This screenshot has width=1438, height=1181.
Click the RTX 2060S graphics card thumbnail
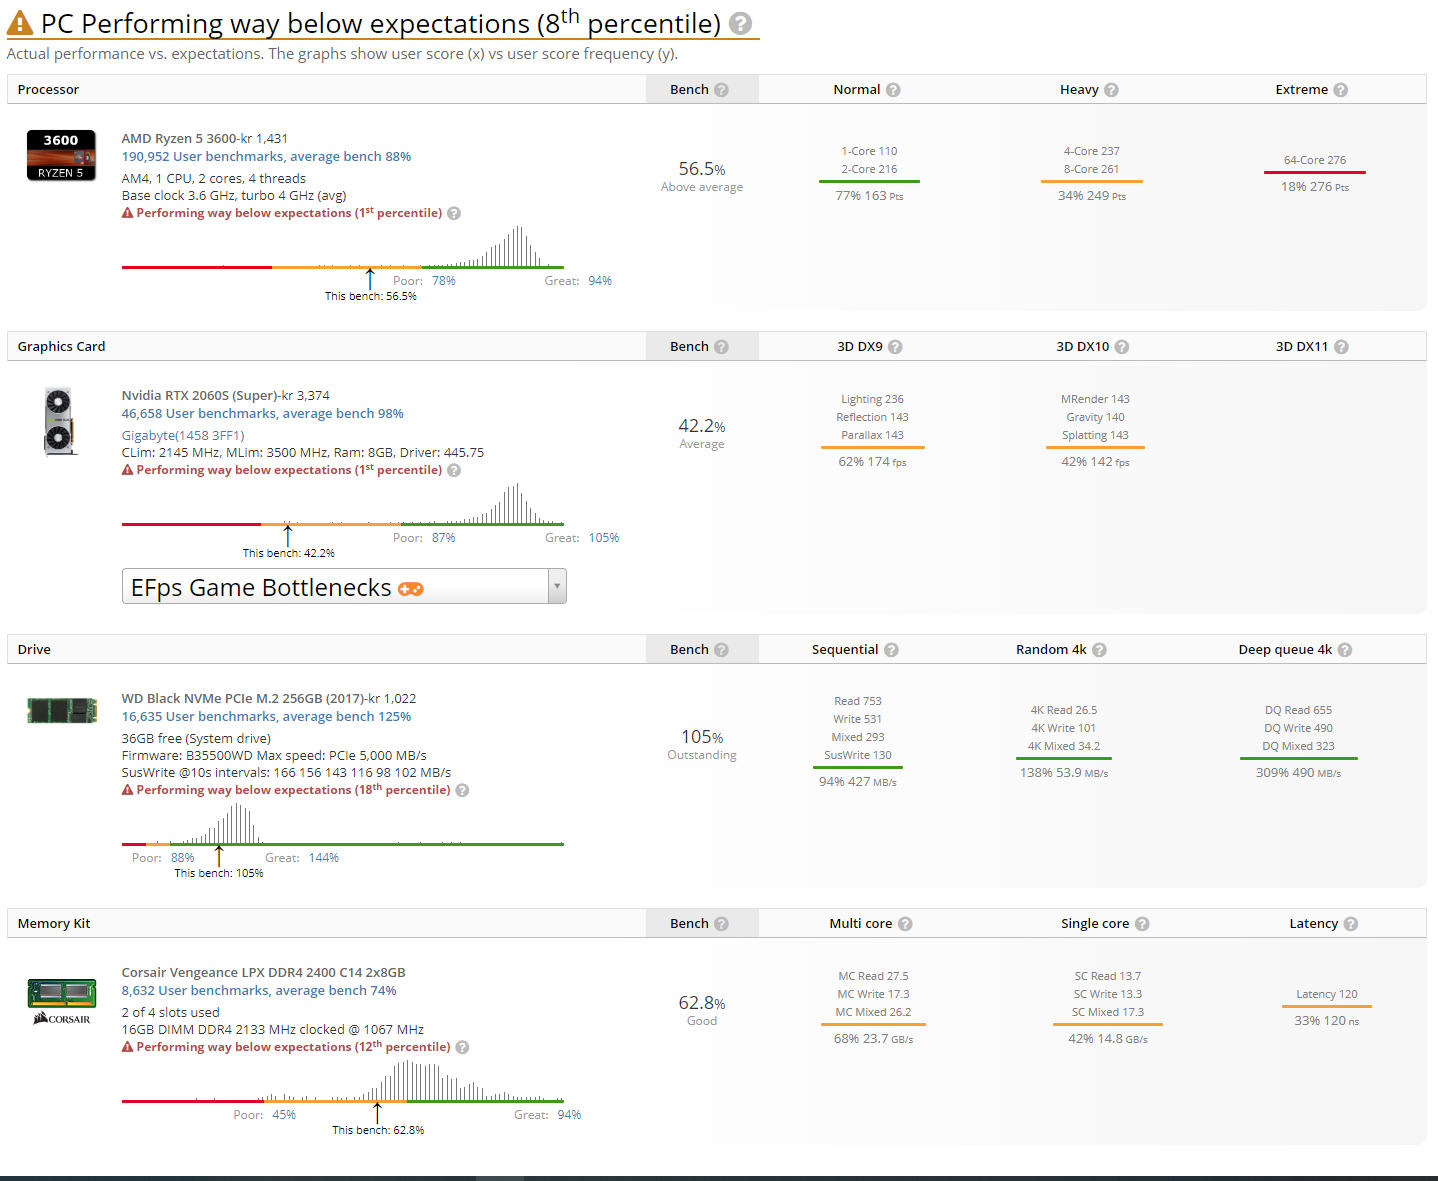tap(60, 421)
